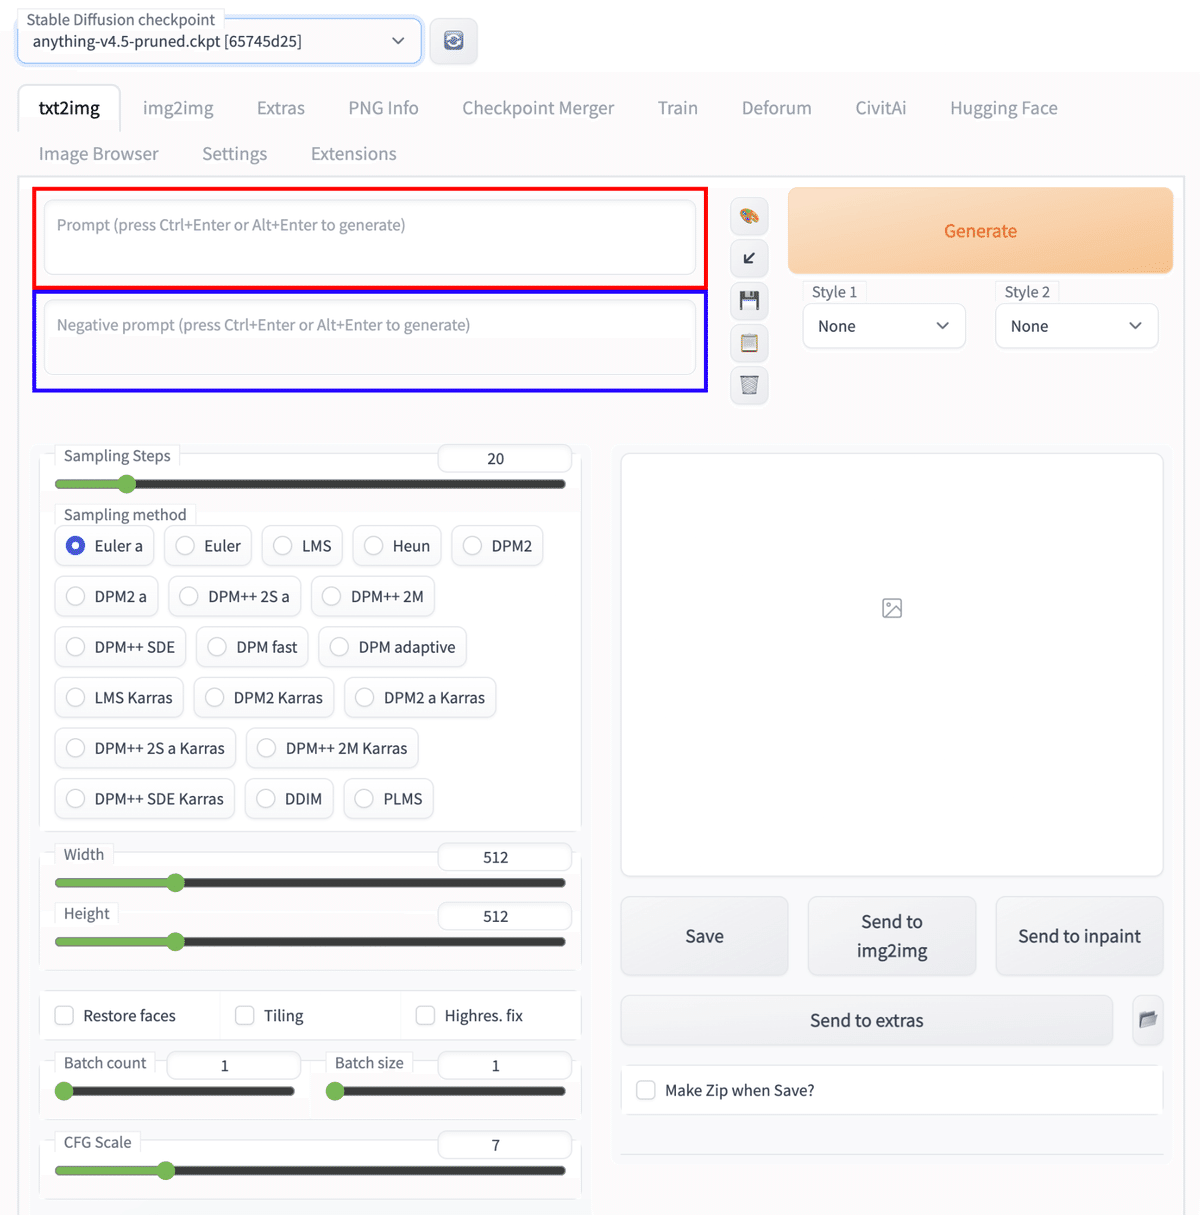The height and width of the screenshot is (1215, 1200).
Task: Click the Height slider handle
Action: click(176, 942)
